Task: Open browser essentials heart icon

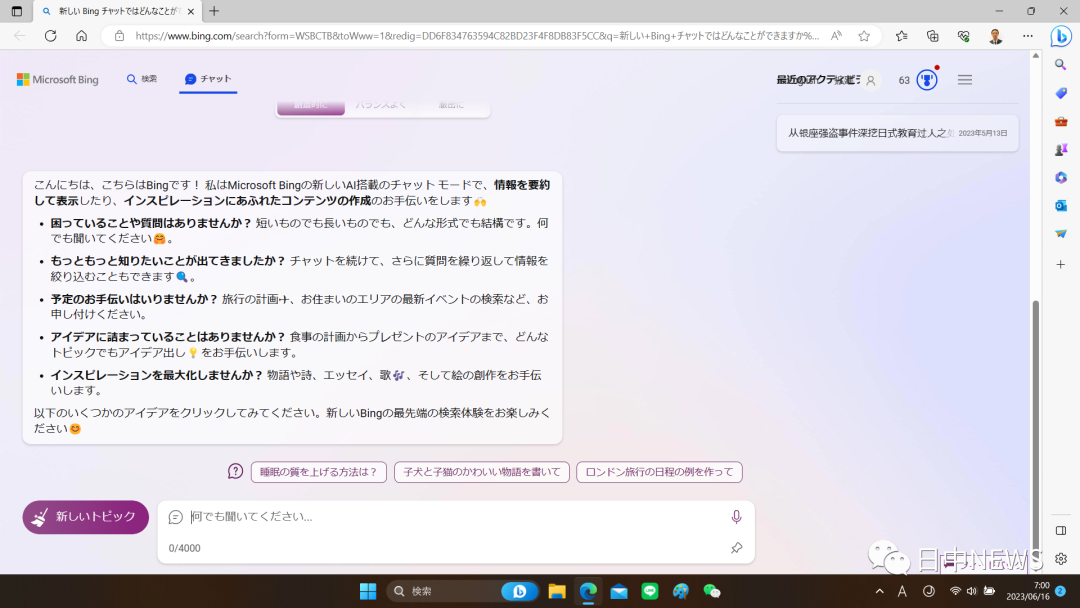Action: (x=964, y=36)
